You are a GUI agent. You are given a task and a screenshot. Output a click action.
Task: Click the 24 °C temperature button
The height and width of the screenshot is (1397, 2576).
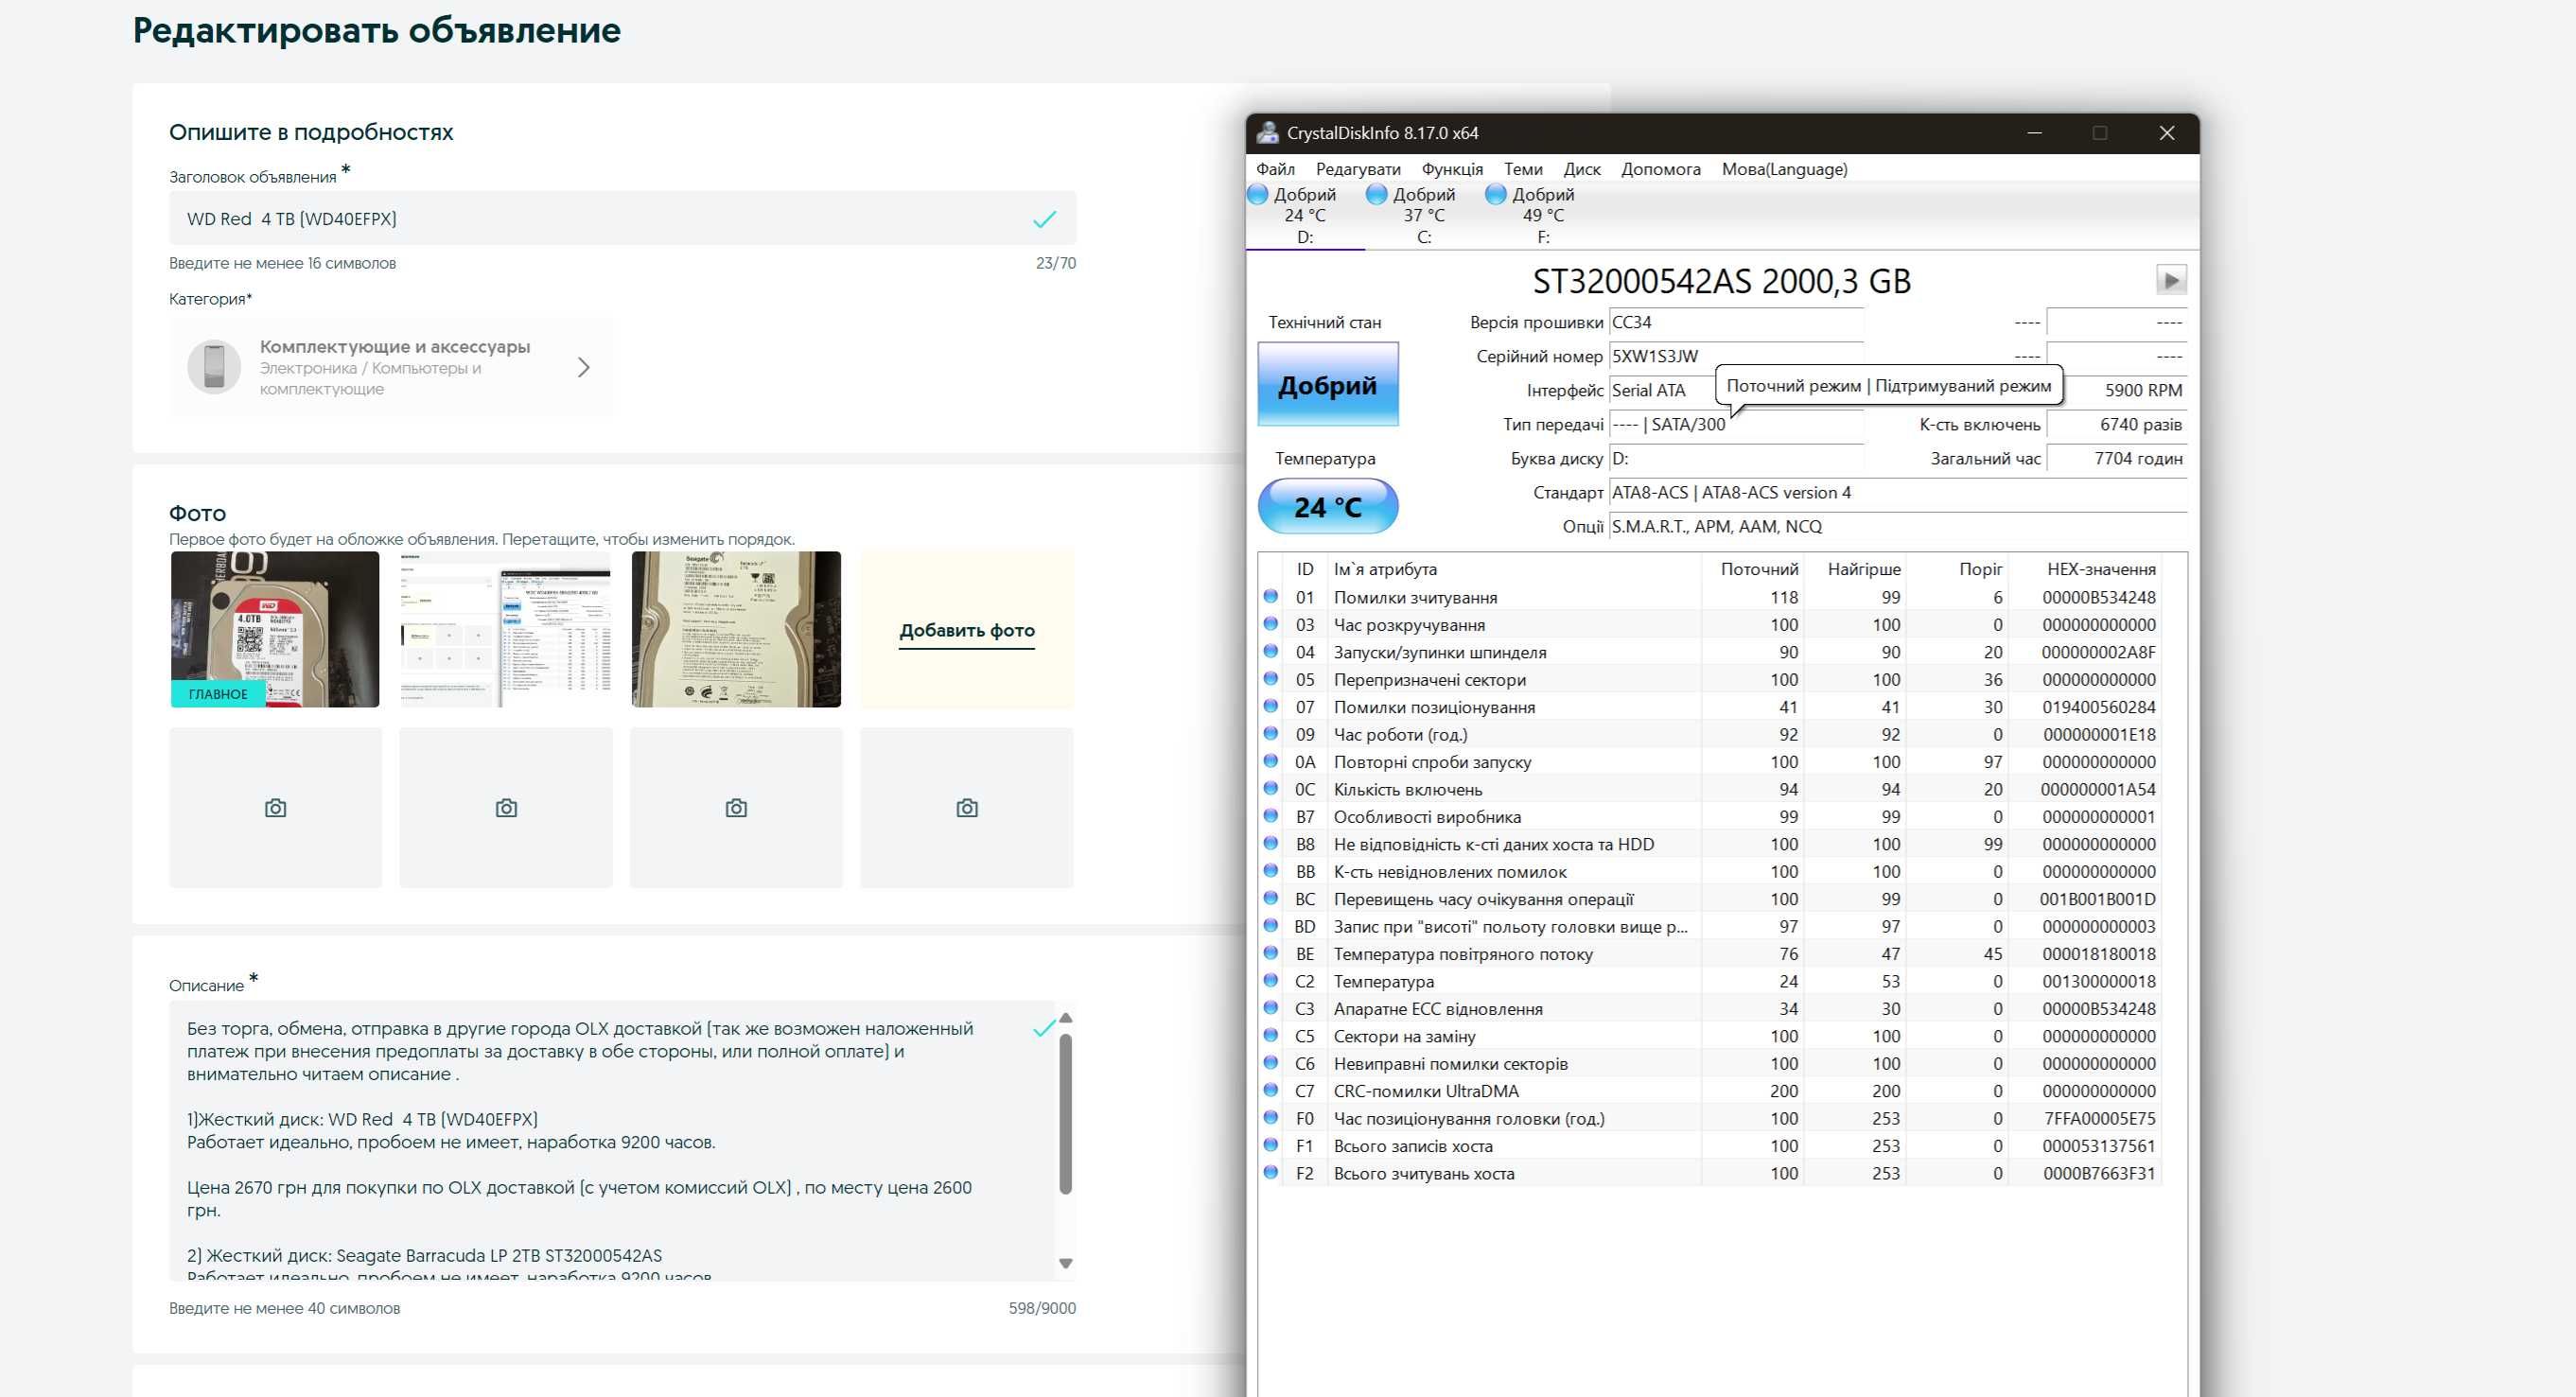pos(1327,506)
